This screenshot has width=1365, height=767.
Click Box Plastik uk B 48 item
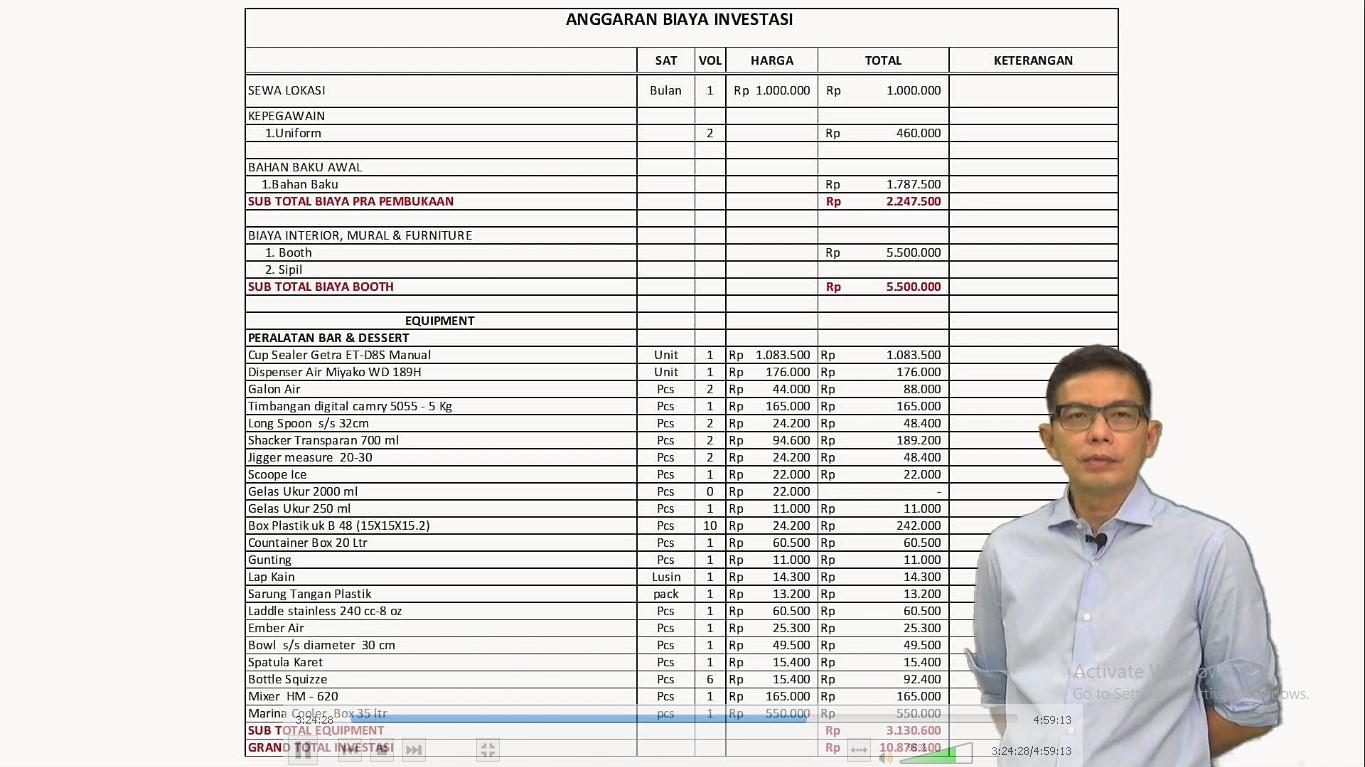pyautogui.click(x=339, y=526)
